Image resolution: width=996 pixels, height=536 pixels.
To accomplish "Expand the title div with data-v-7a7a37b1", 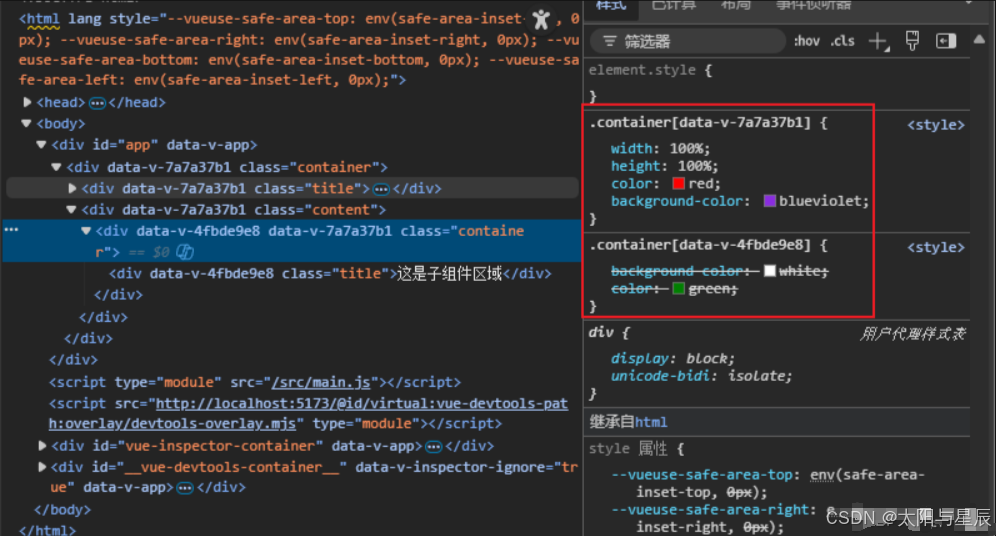I will pos(72,189).
